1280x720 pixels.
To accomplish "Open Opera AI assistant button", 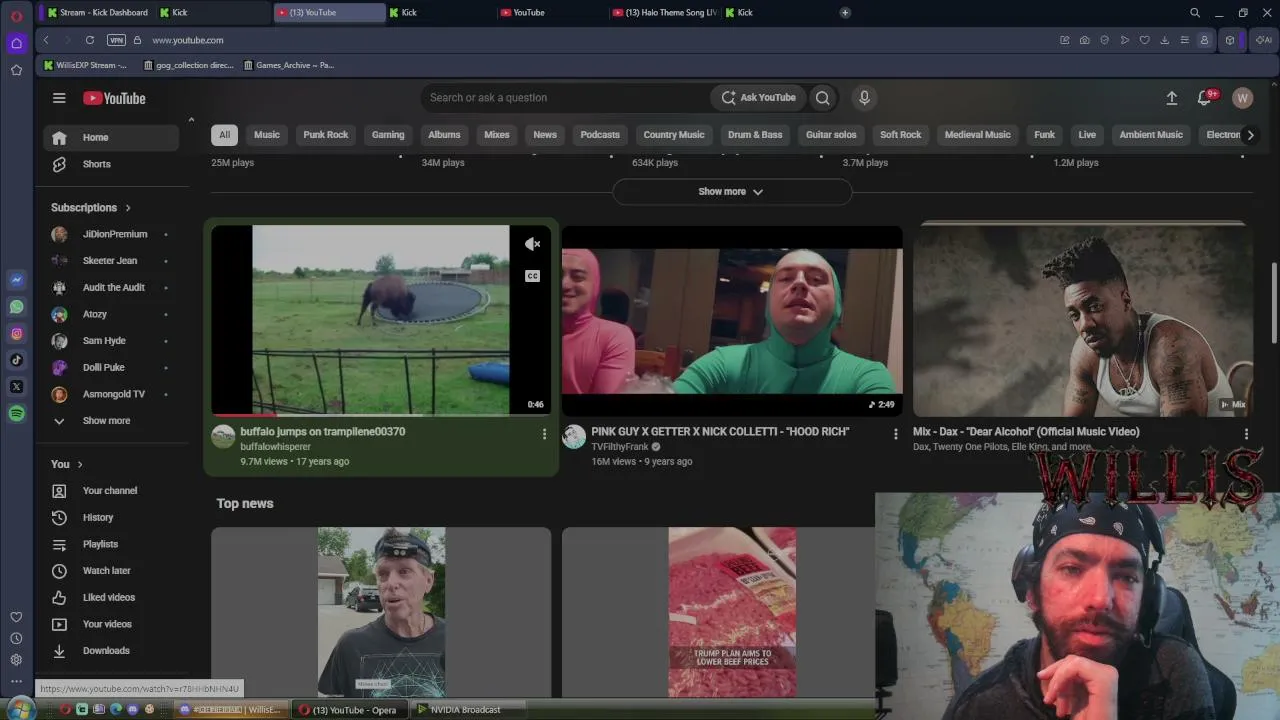I will (x=1264, y=40).
